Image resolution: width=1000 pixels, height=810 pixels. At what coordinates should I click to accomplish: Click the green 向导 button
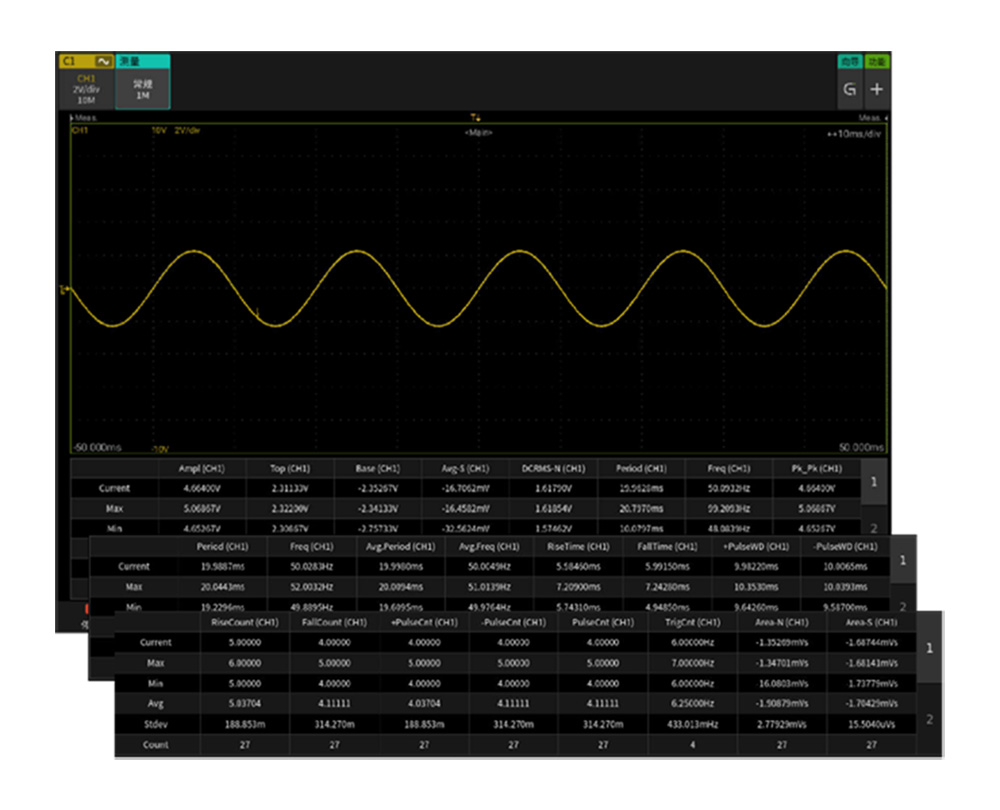tap(849, 61)
